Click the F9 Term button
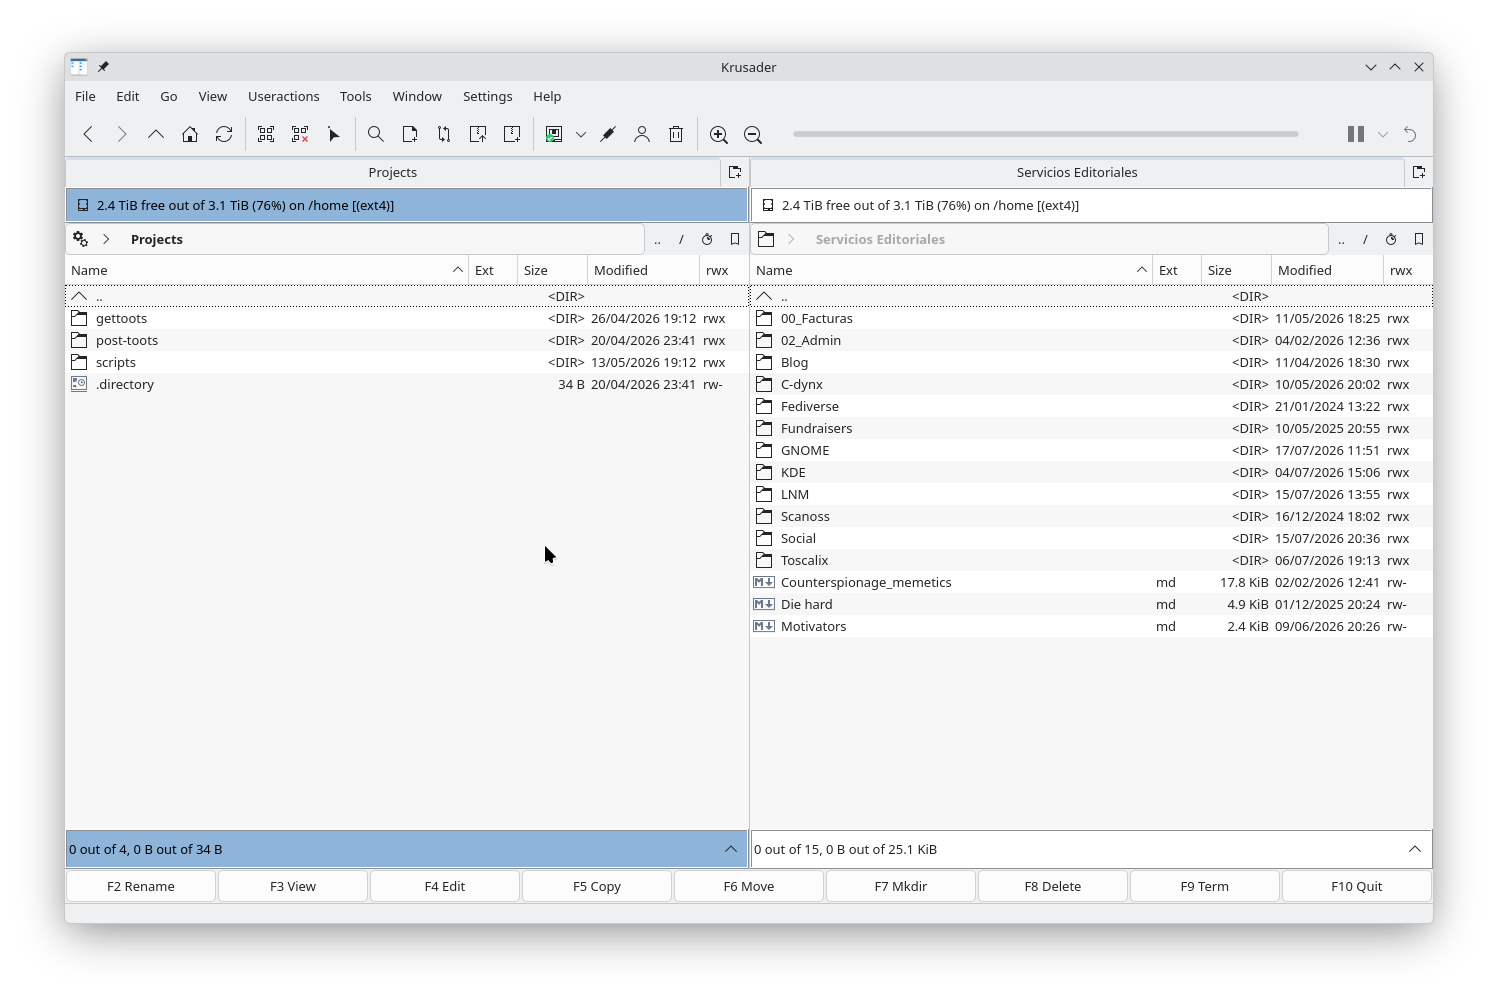Viewport: 1498px width, 1000px height. (1205, 886)
